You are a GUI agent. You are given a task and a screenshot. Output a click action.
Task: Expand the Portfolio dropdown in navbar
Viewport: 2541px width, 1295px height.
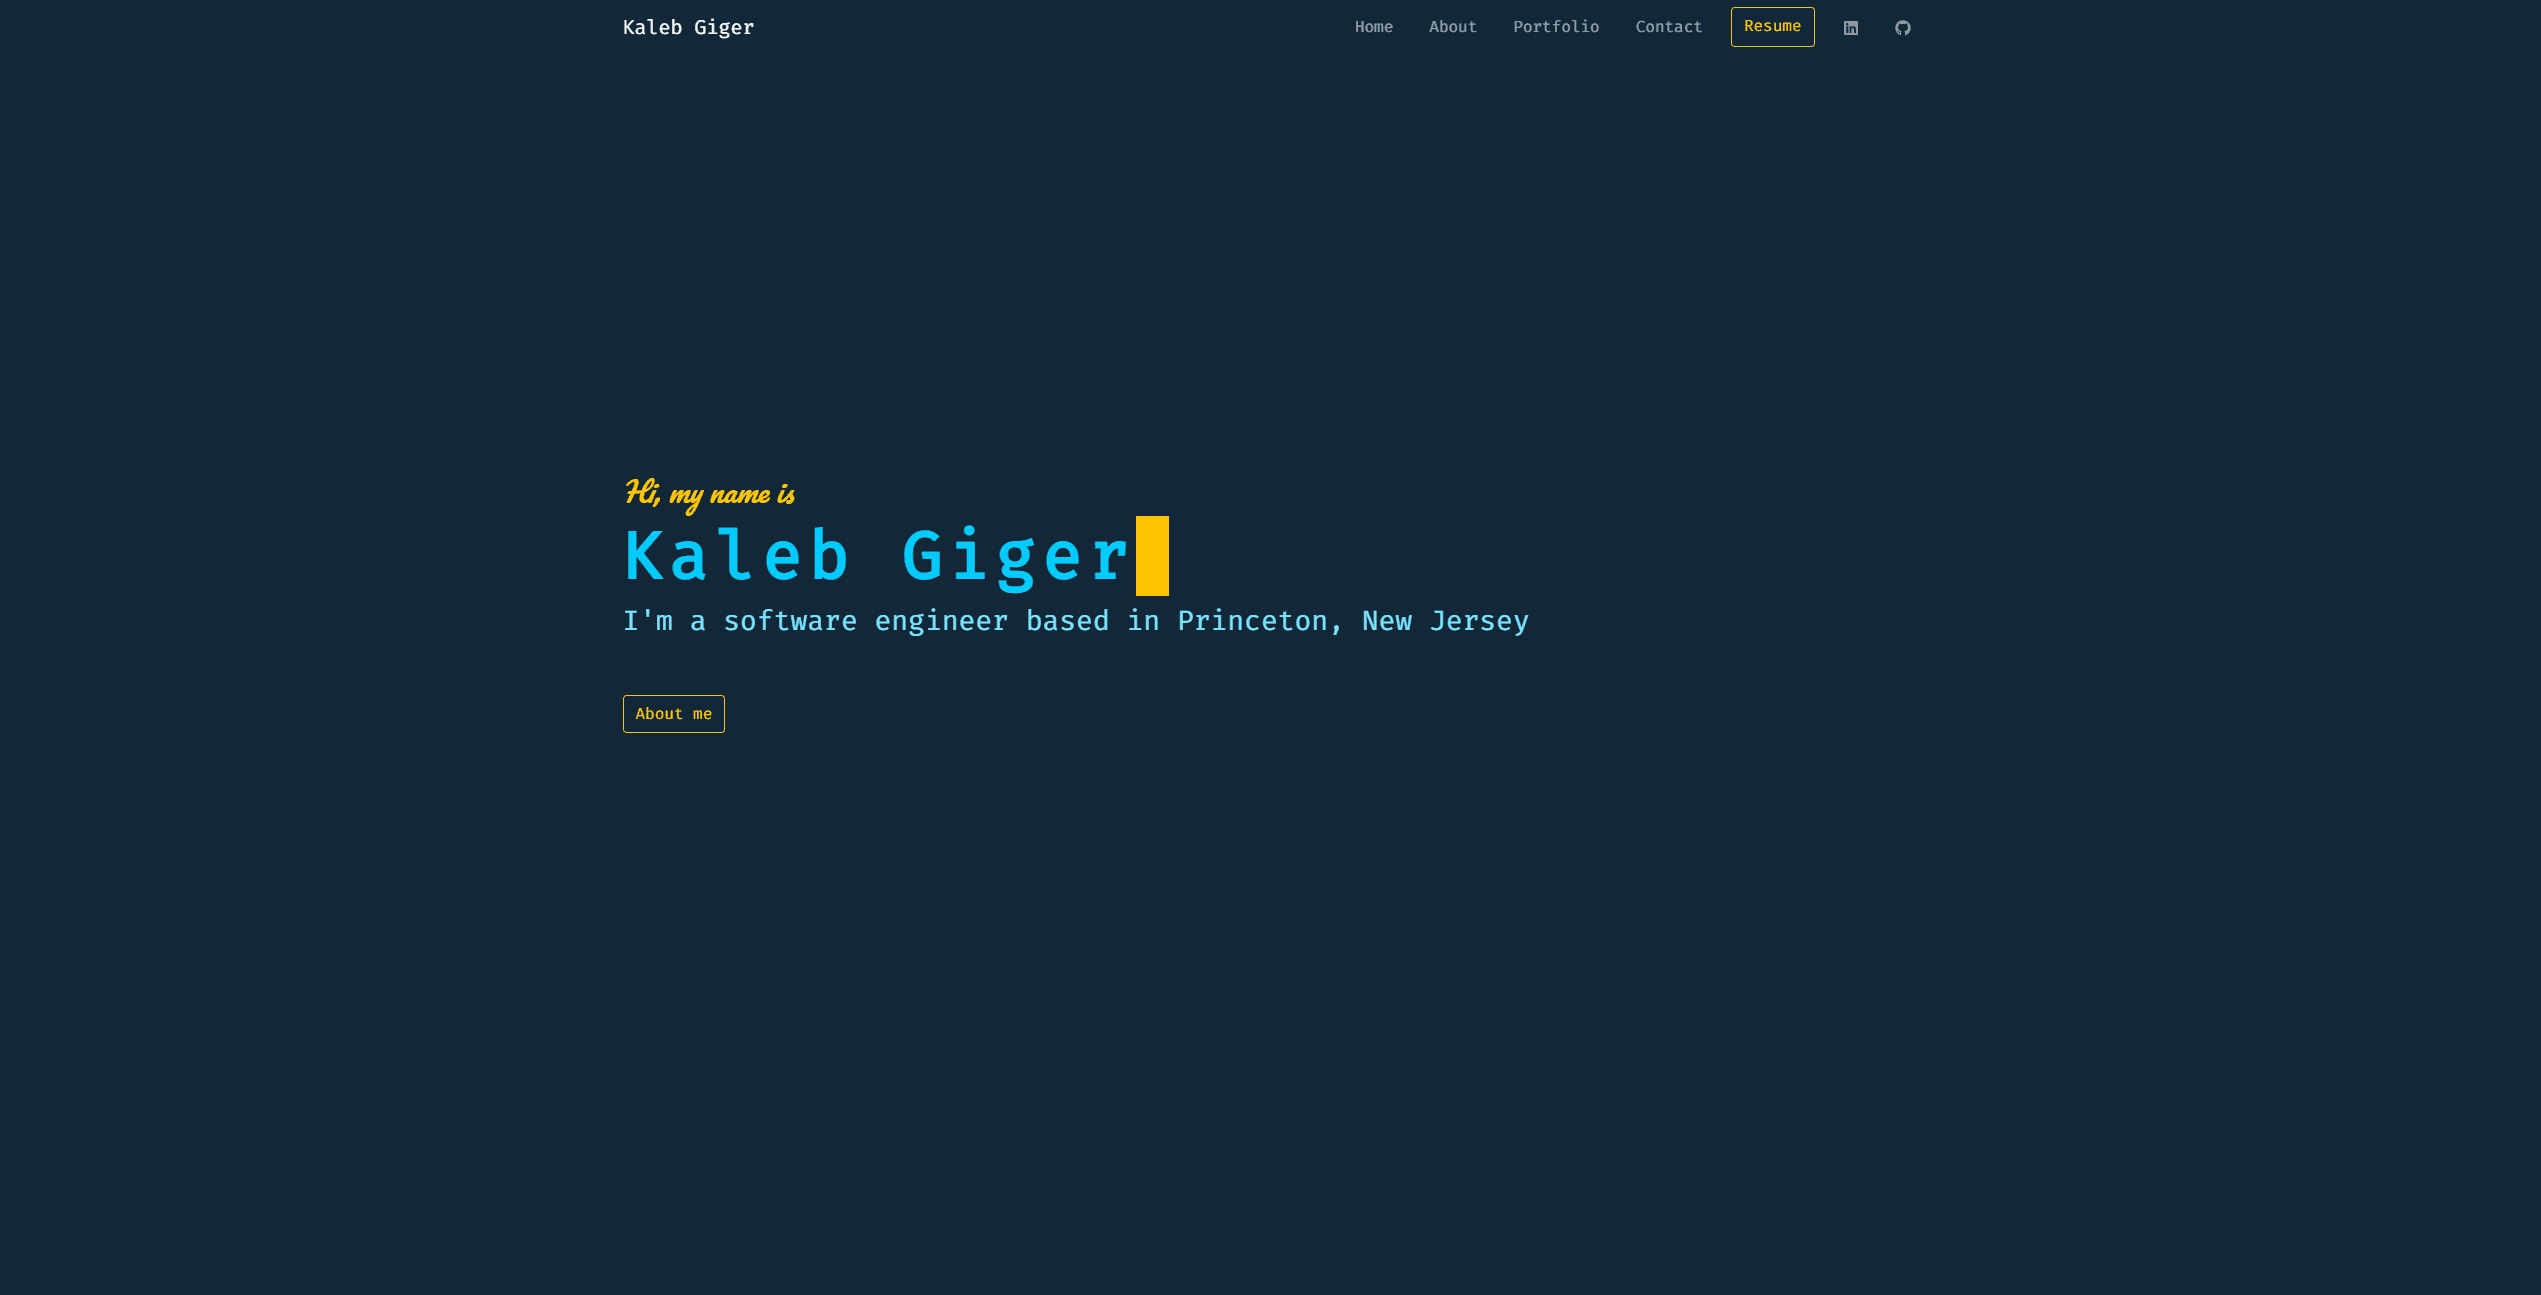click(1555, 26)
